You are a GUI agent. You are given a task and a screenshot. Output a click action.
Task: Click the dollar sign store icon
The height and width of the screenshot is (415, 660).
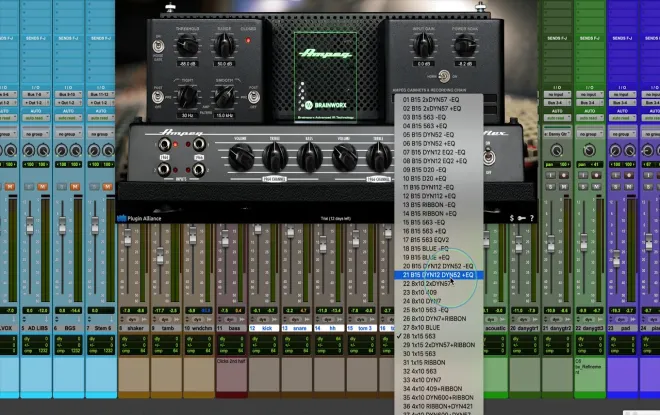click(511, 218)
